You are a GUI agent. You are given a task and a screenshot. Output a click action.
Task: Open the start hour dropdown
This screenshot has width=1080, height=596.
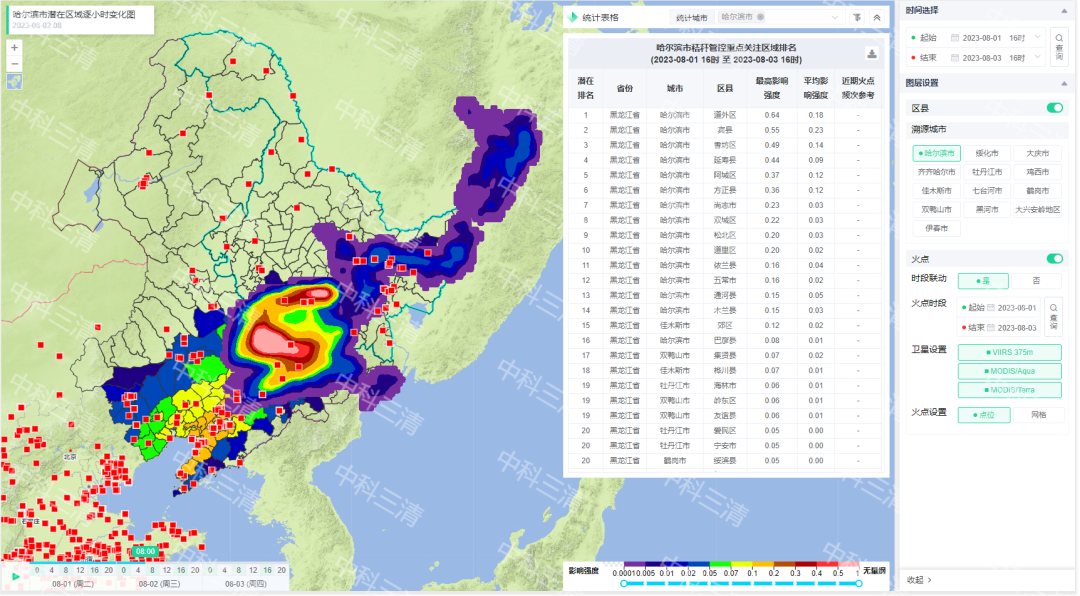[1024, 38]
